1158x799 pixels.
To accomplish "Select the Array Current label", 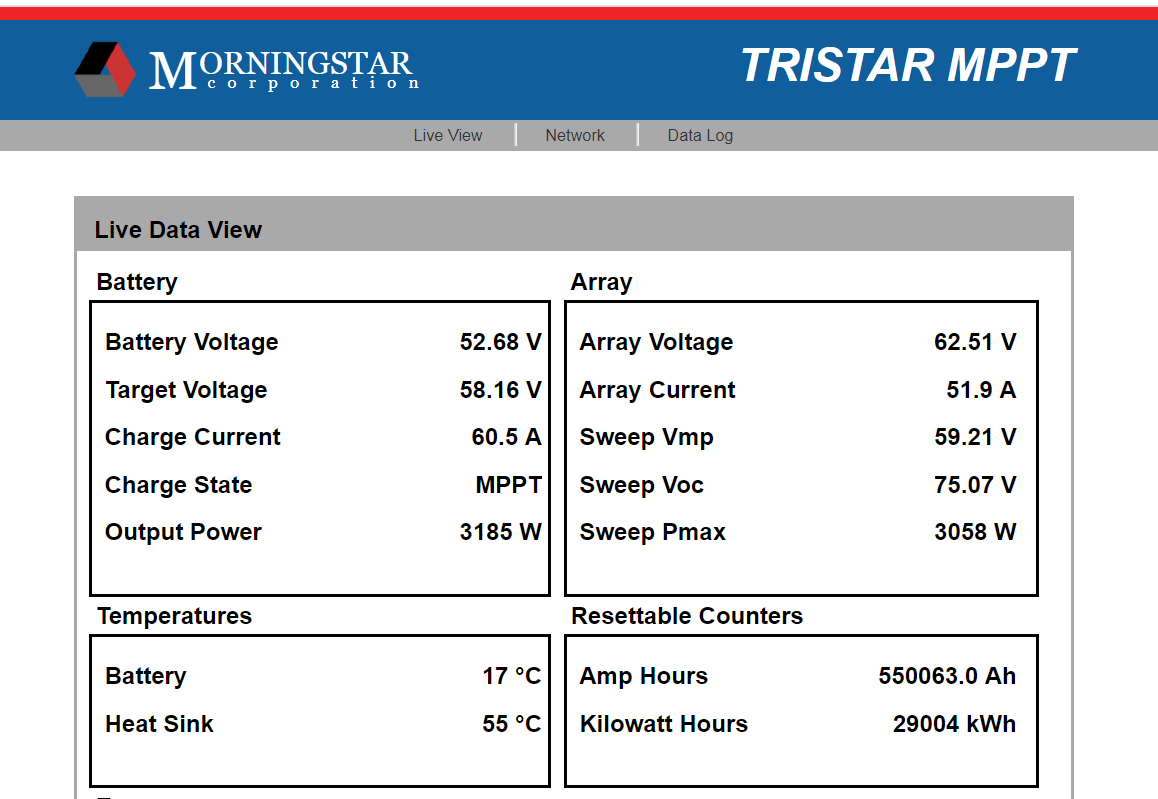I will [x=657, y=390].
